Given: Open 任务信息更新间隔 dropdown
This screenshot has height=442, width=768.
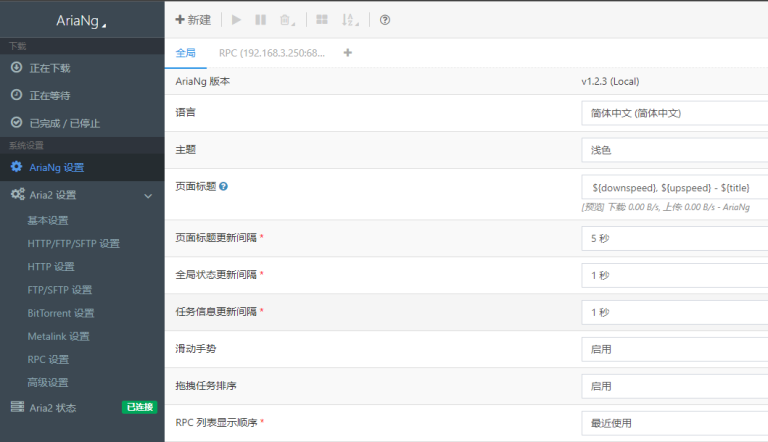Looking at the screenshot, I should [x=674, y=312].
